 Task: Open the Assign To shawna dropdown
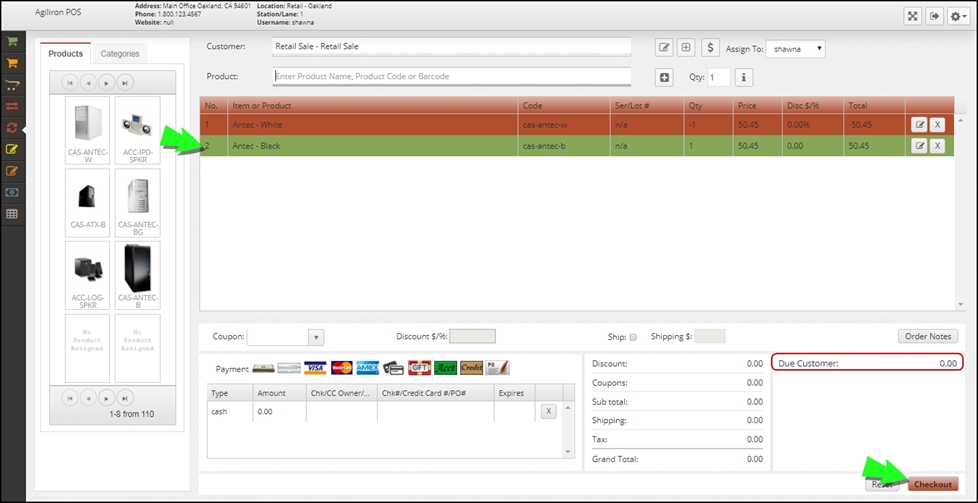click(x=795, y=49)
